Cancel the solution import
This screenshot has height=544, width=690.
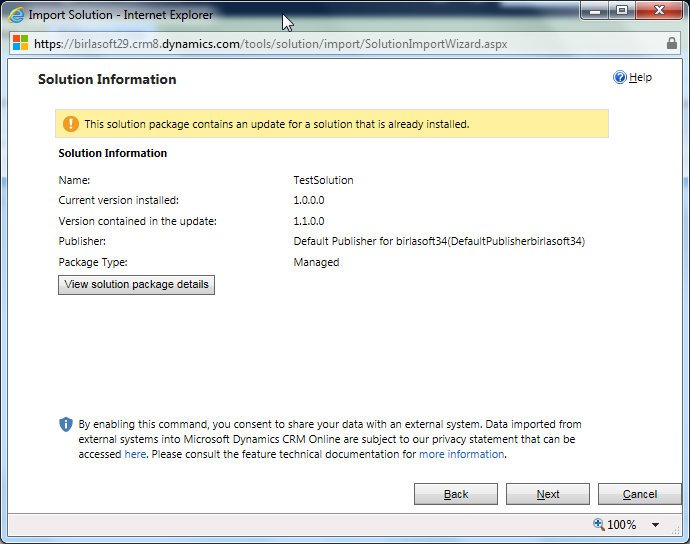(x=640, y=494)
